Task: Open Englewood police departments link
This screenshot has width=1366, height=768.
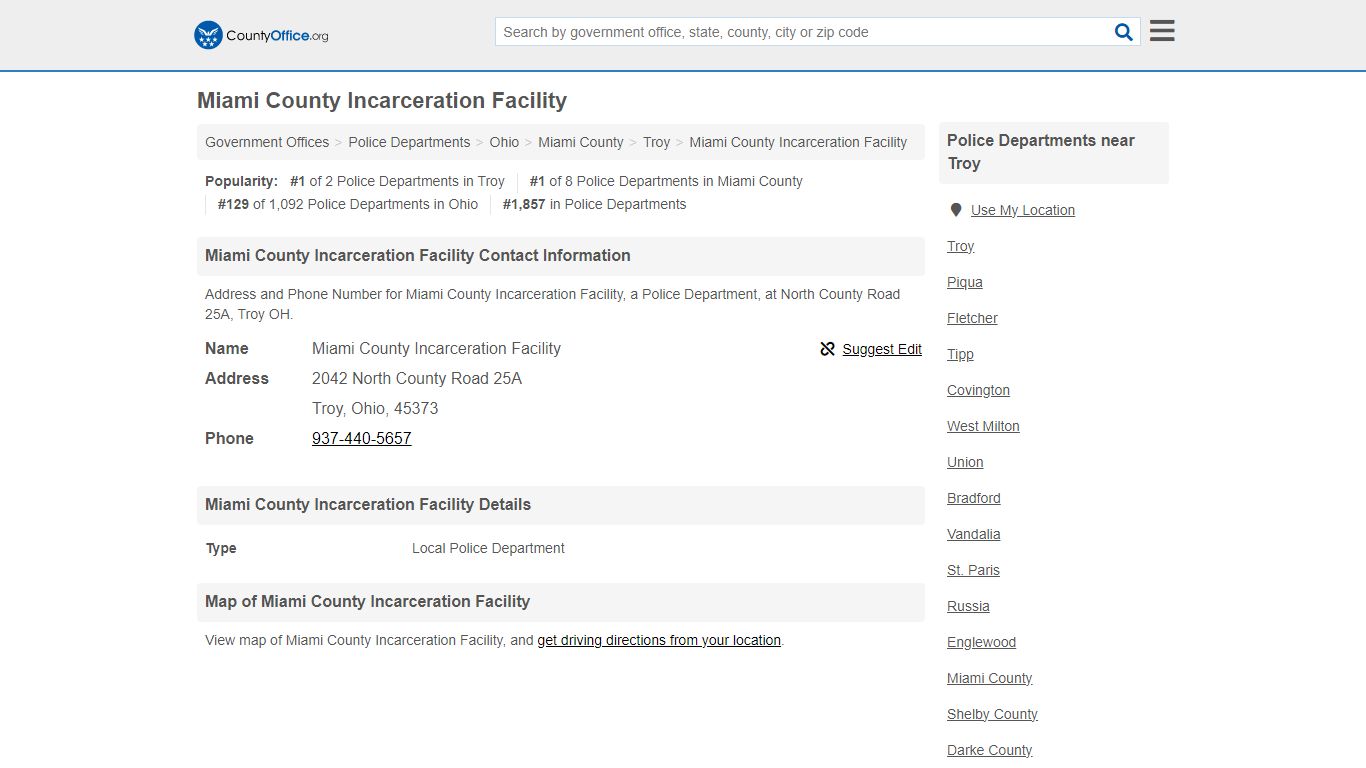Action: (x=982, y=642)
